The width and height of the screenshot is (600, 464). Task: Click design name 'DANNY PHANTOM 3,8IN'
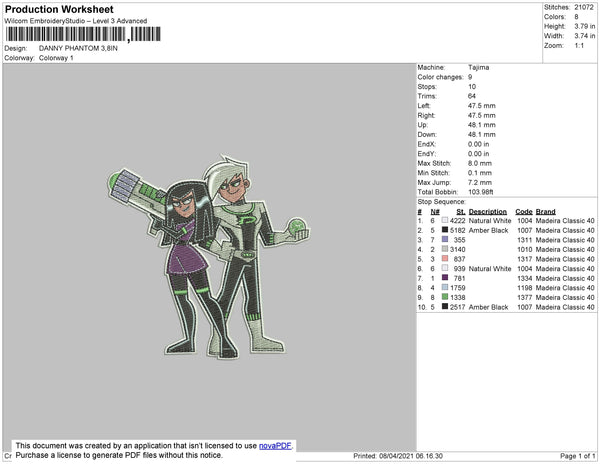[x=78, y=49]
